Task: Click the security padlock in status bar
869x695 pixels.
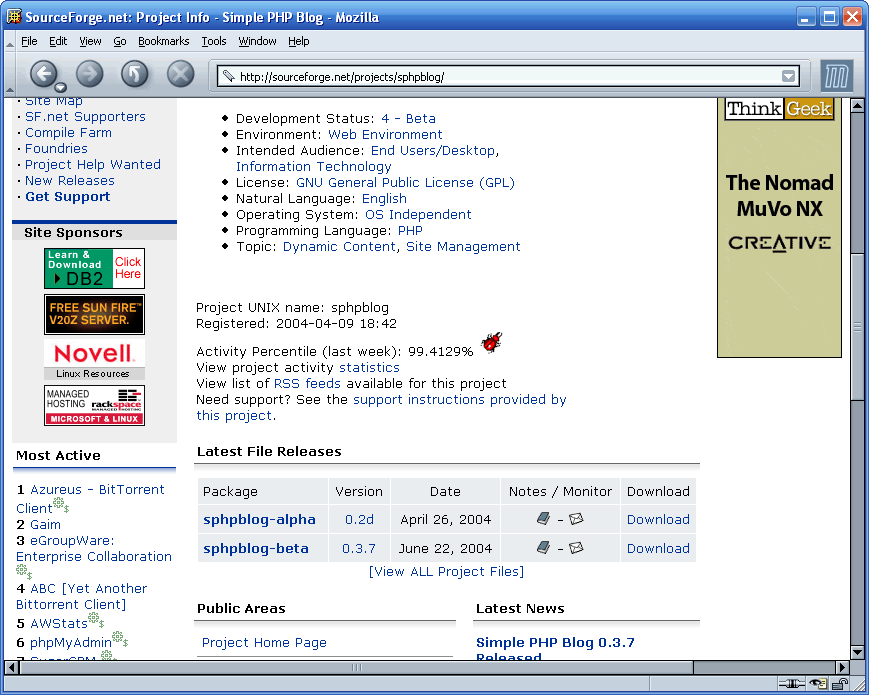Action: pos(839,684)
